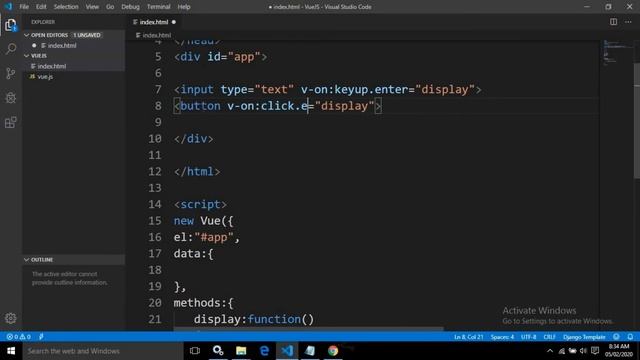Open the editor More Actions ellipsis
Screen dimensions: 640x360
coord(628,22)
